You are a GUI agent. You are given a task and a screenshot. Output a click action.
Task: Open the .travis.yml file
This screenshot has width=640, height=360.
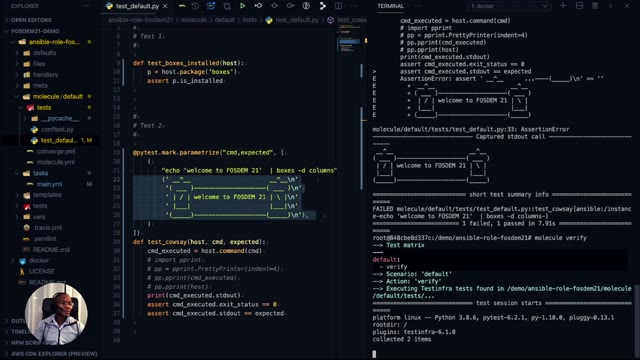pos(47,228)
